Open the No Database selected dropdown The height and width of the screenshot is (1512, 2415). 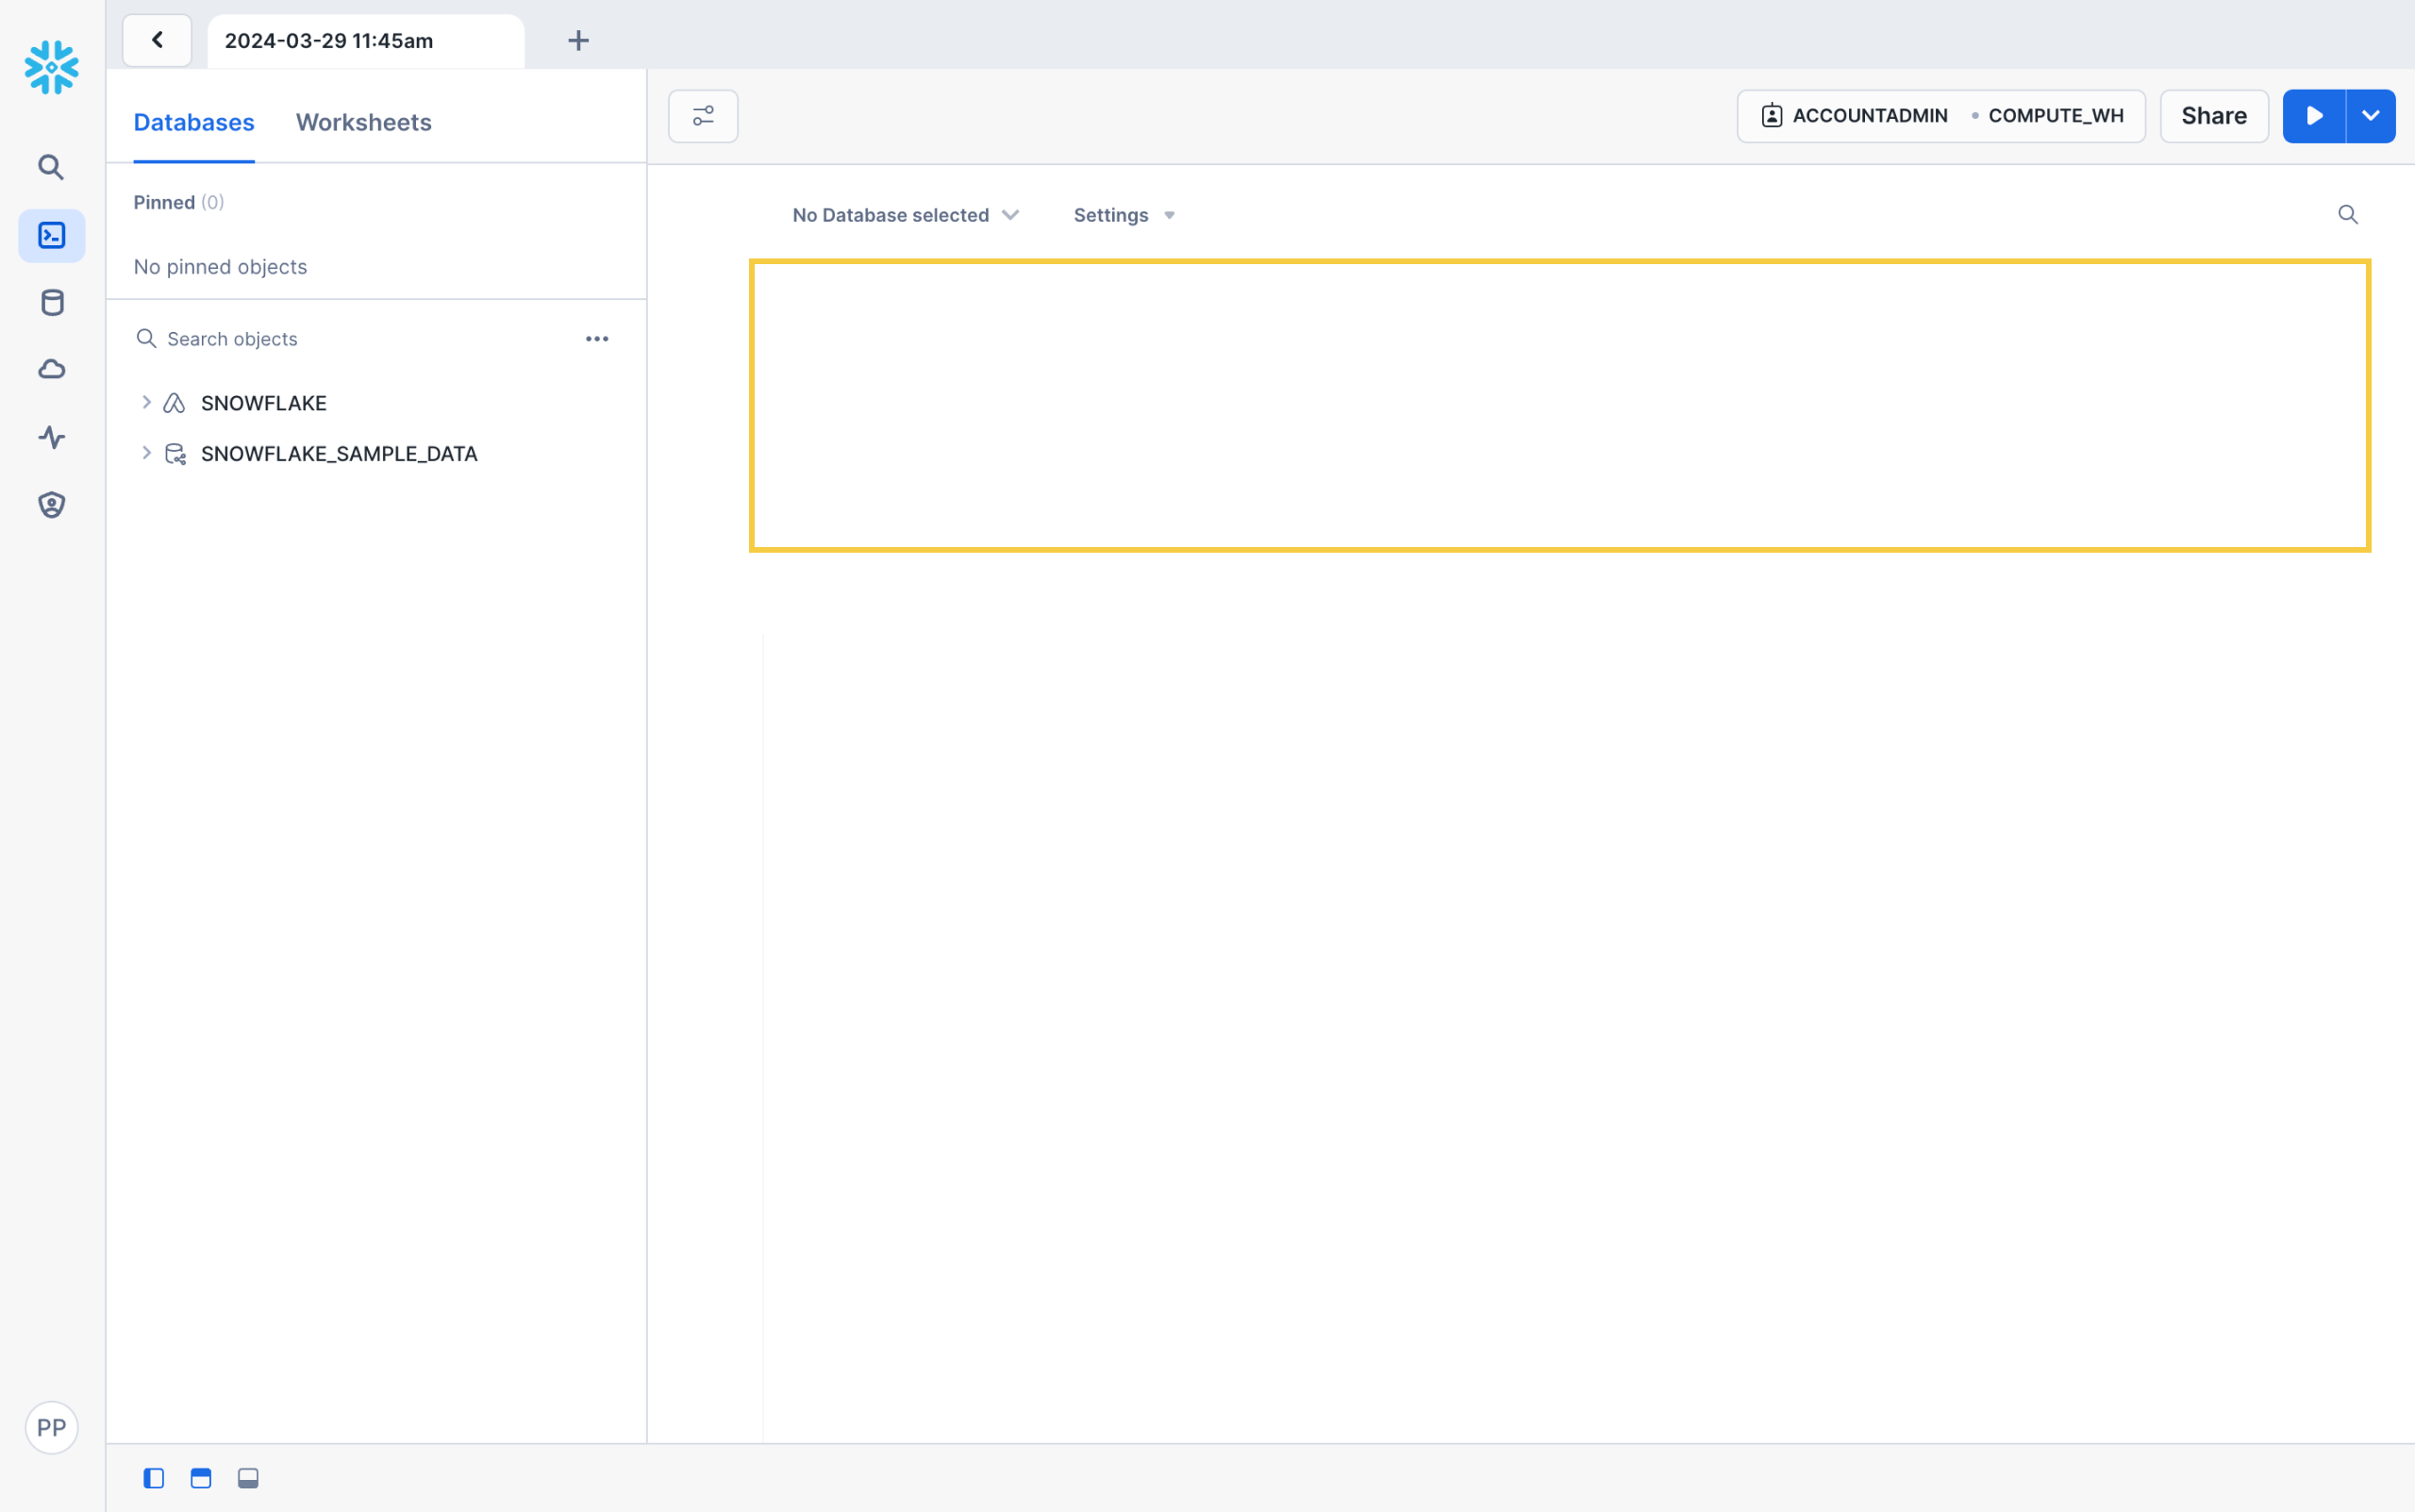pos(905,215)
